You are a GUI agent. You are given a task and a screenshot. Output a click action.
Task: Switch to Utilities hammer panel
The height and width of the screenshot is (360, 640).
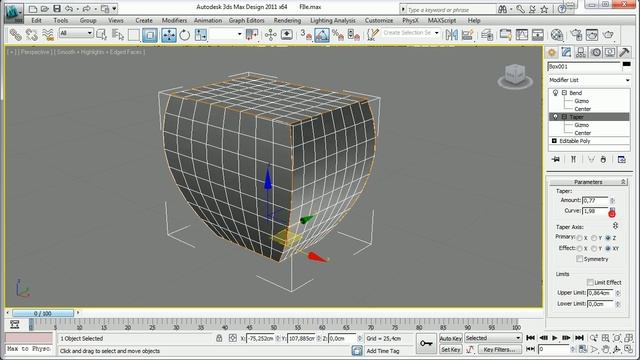[x=624, y=52]
